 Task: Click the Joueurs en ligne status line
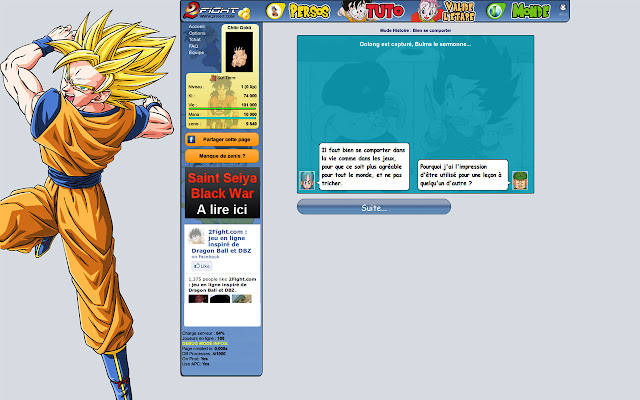[x=203, y=338]
